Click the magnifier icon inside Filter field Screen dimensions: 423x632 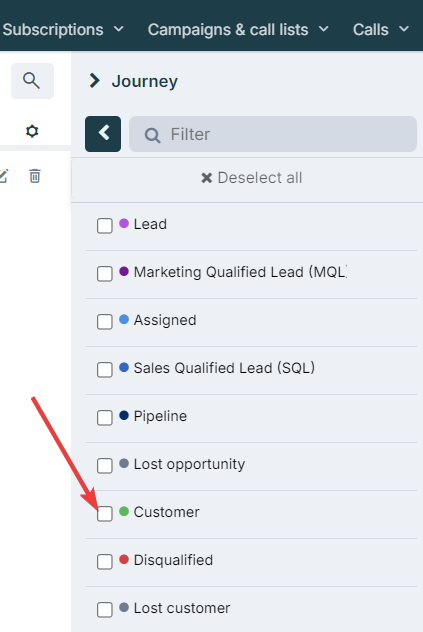point(152,135)
